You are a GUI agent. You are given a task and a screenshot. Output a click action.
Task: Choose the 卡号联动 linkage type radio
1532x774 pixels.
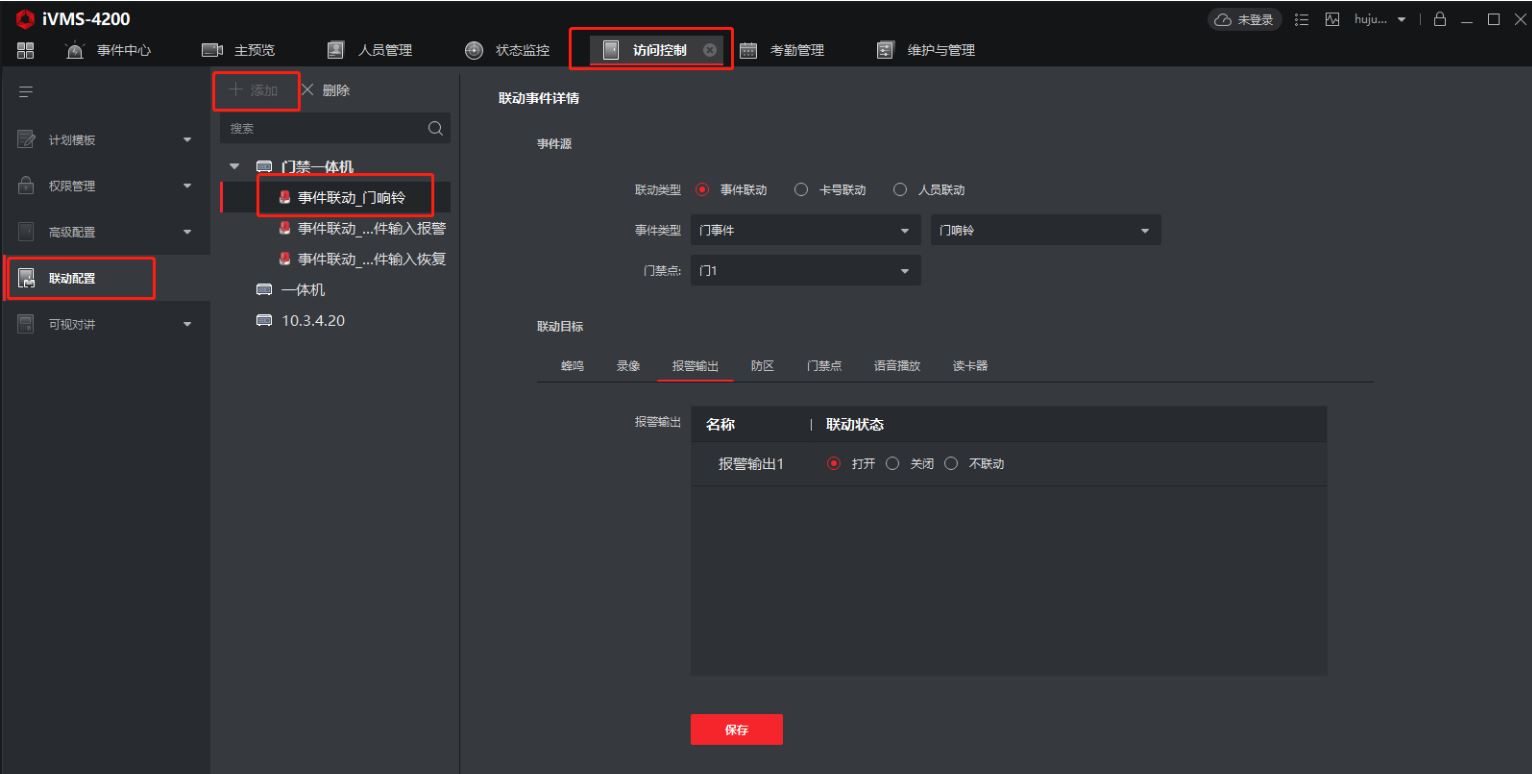click(800, 189)
